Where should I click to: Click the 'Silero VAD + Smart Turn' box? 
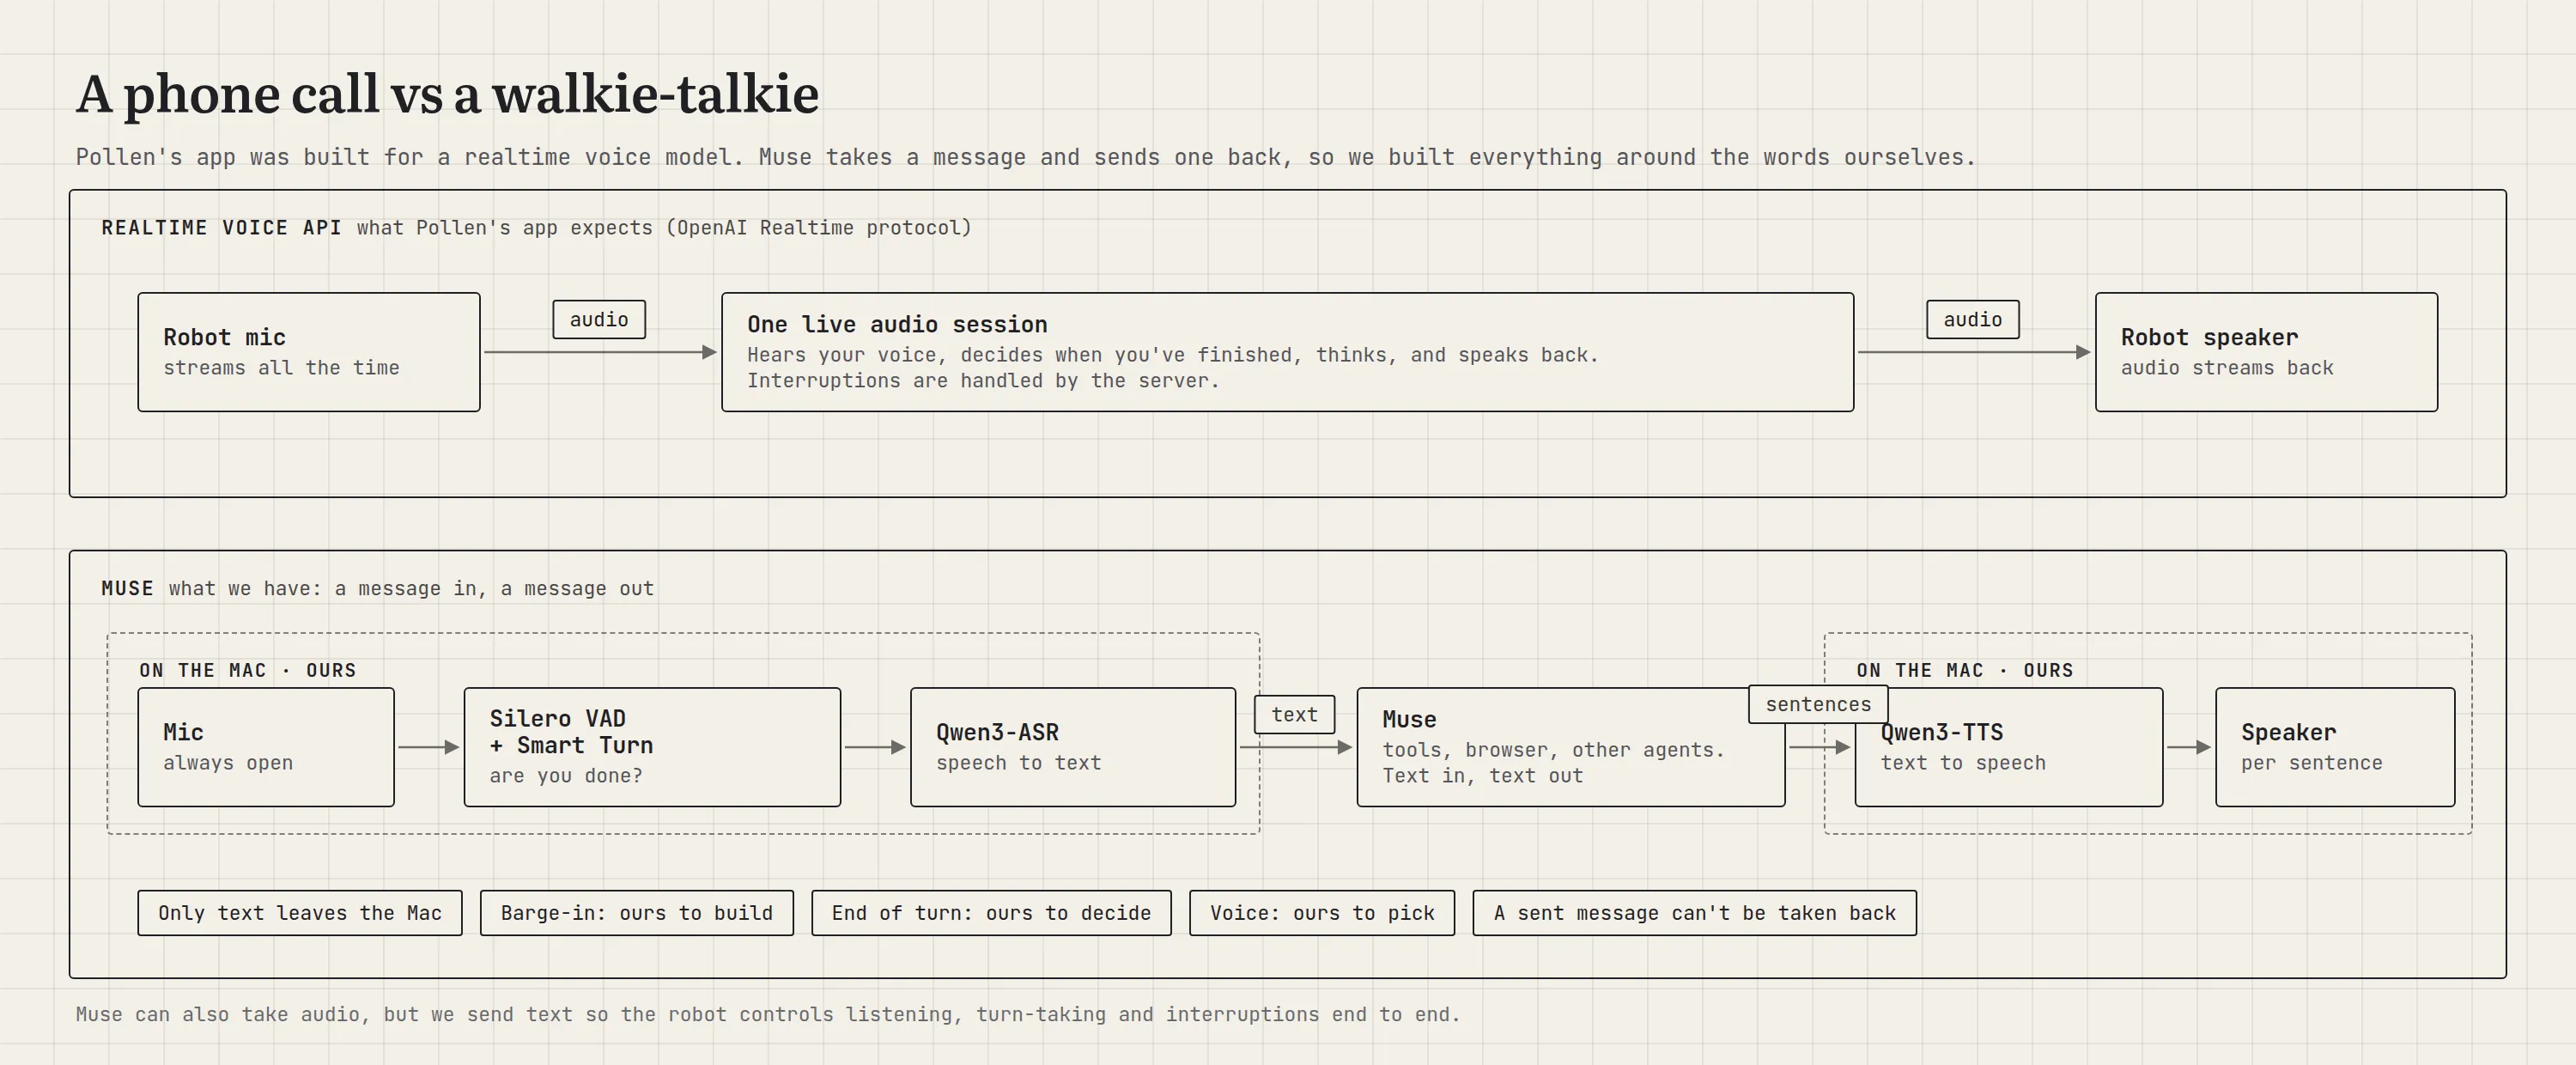[652, 747]
